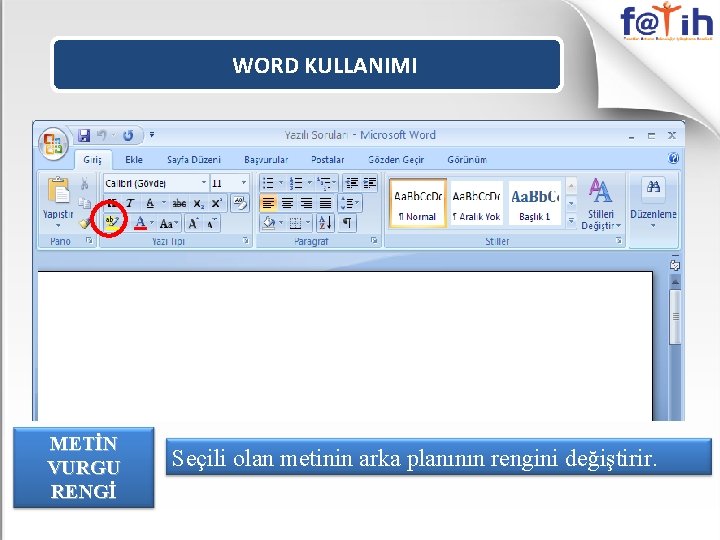Select the Başlık 1 style
720x540 pixels.
coord(535,203)
